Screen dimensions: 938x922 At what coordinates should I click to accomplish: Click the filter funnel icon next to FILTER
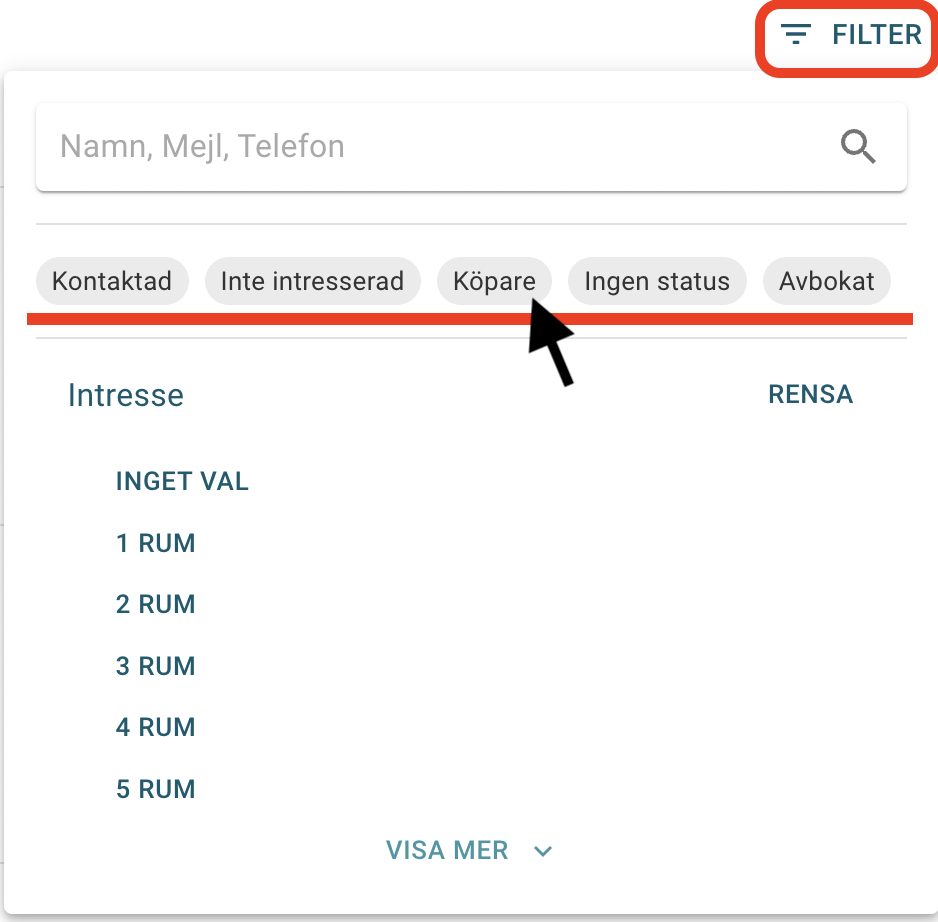(x=795, y=36)
